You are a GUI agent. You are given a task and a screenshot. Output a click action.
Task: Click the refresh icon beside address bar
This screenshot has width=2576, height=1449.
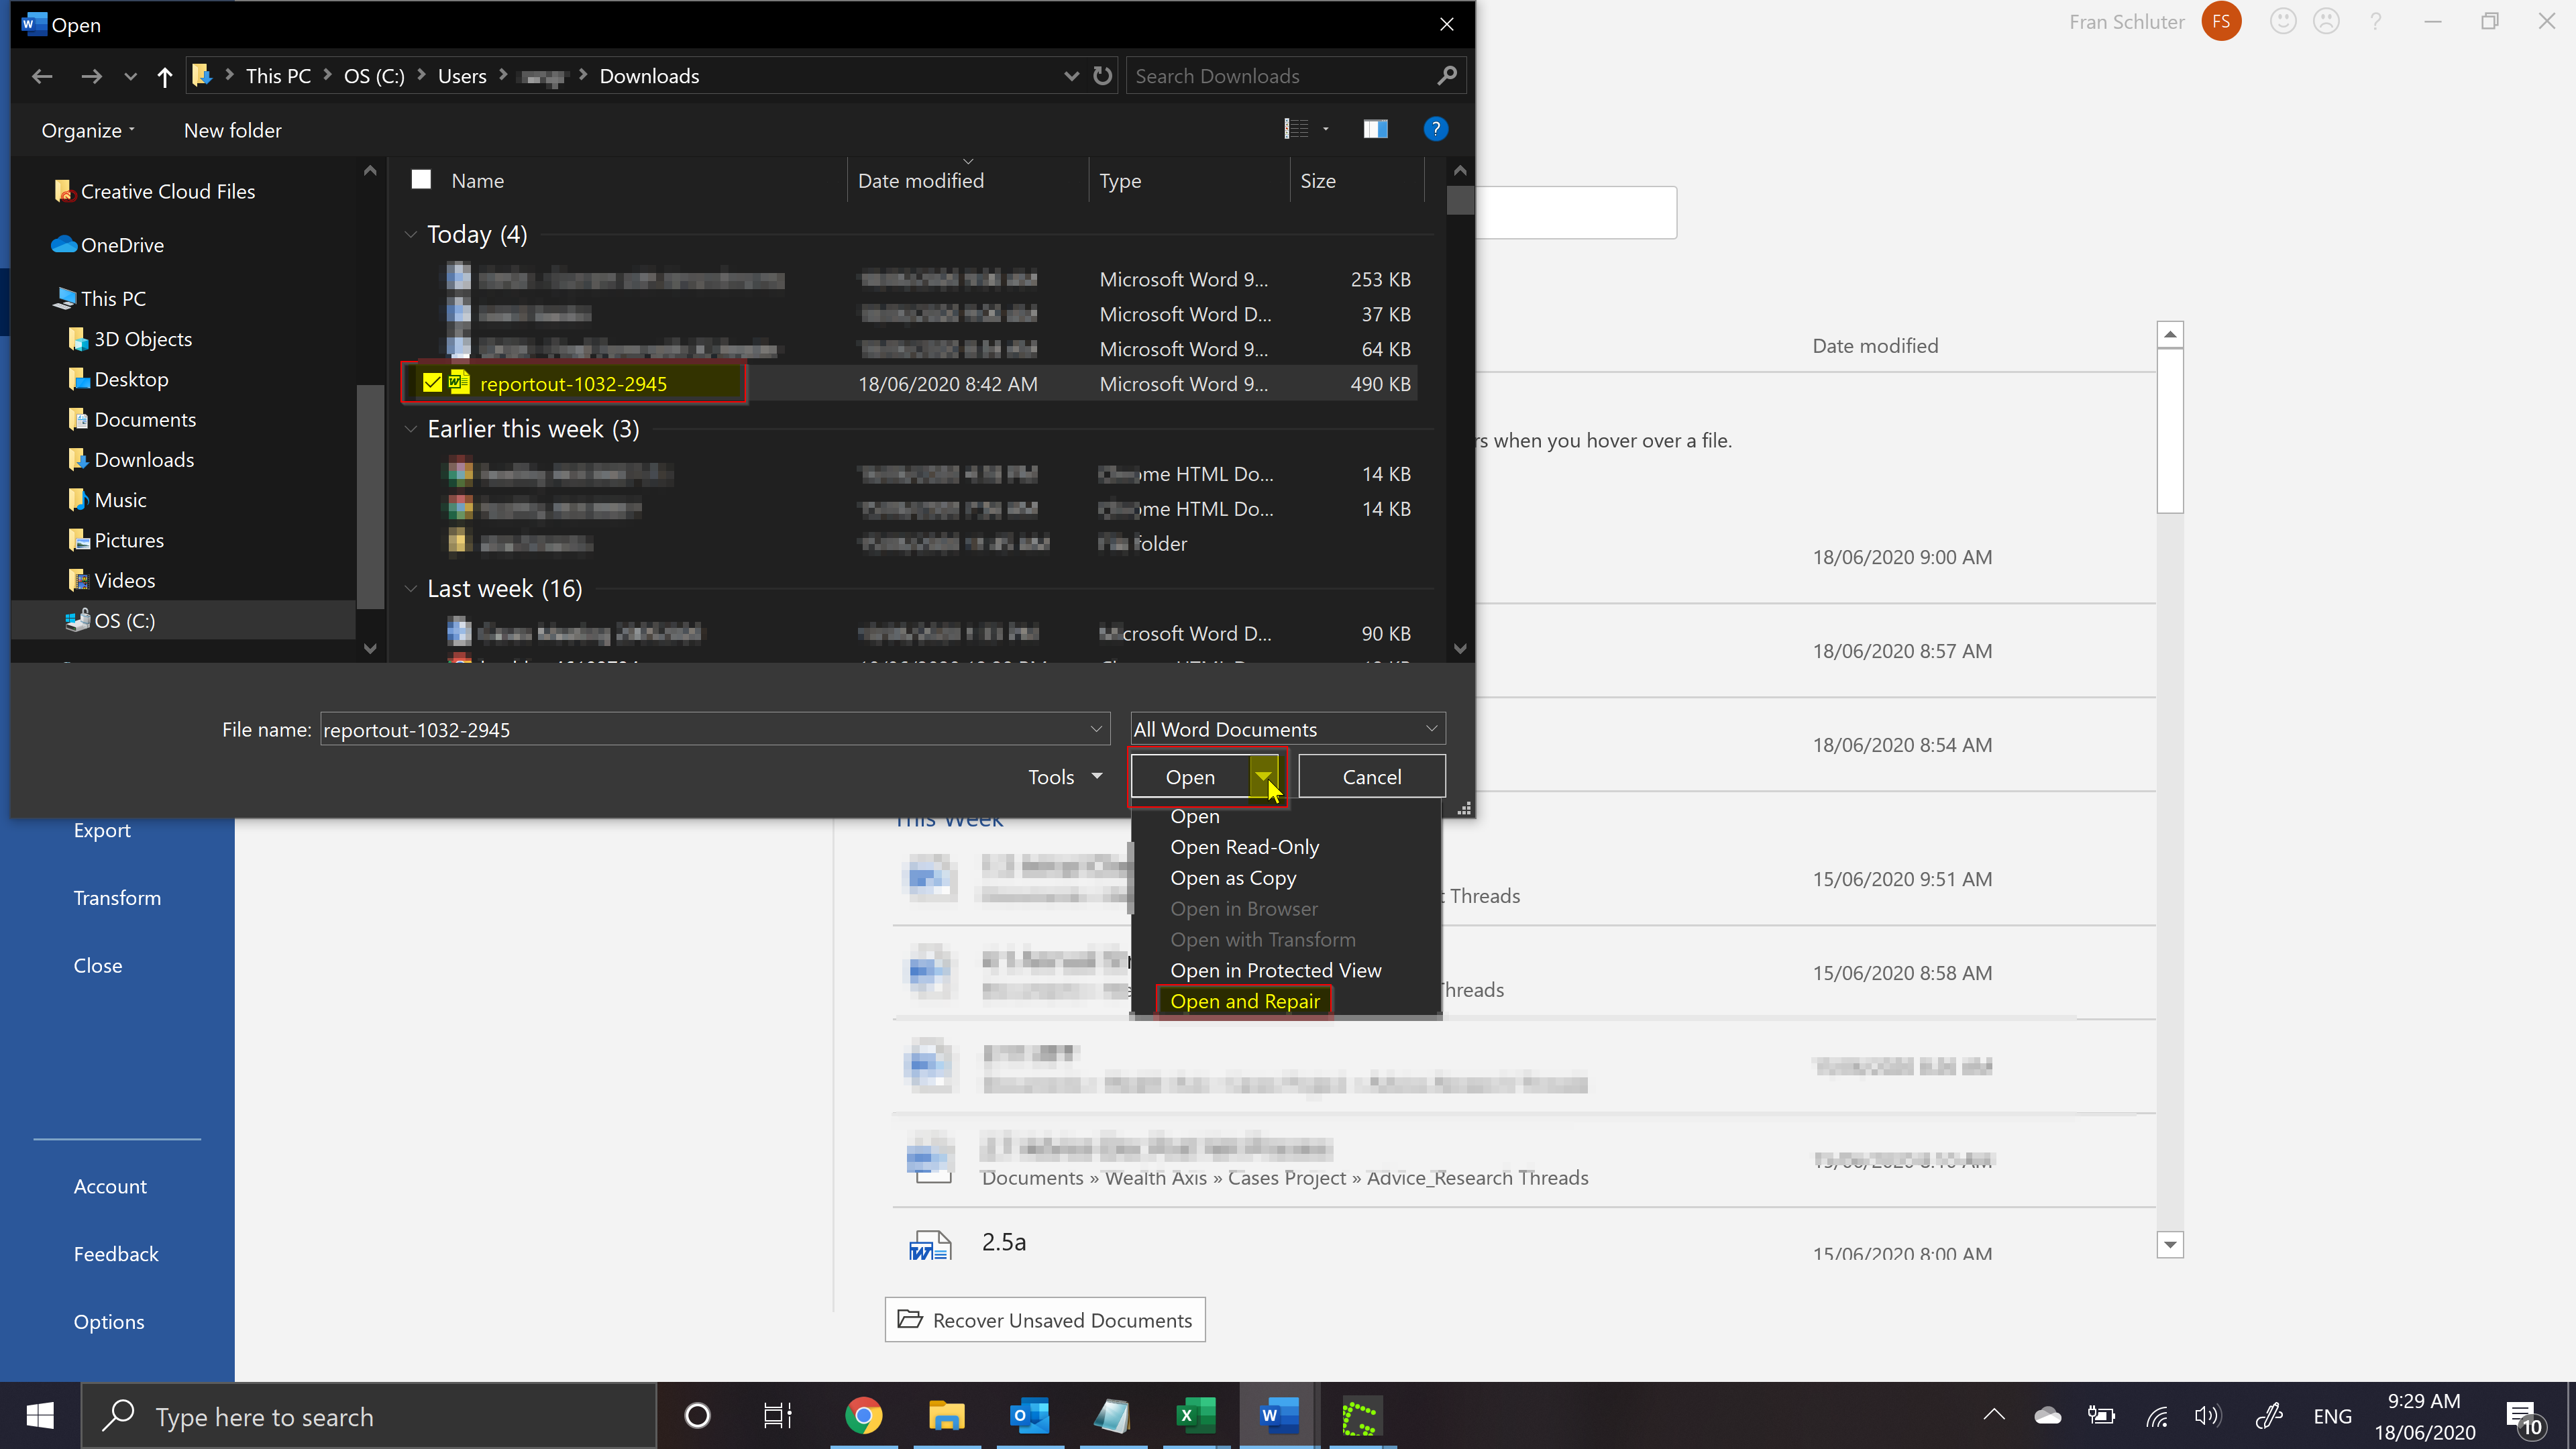1102,76
